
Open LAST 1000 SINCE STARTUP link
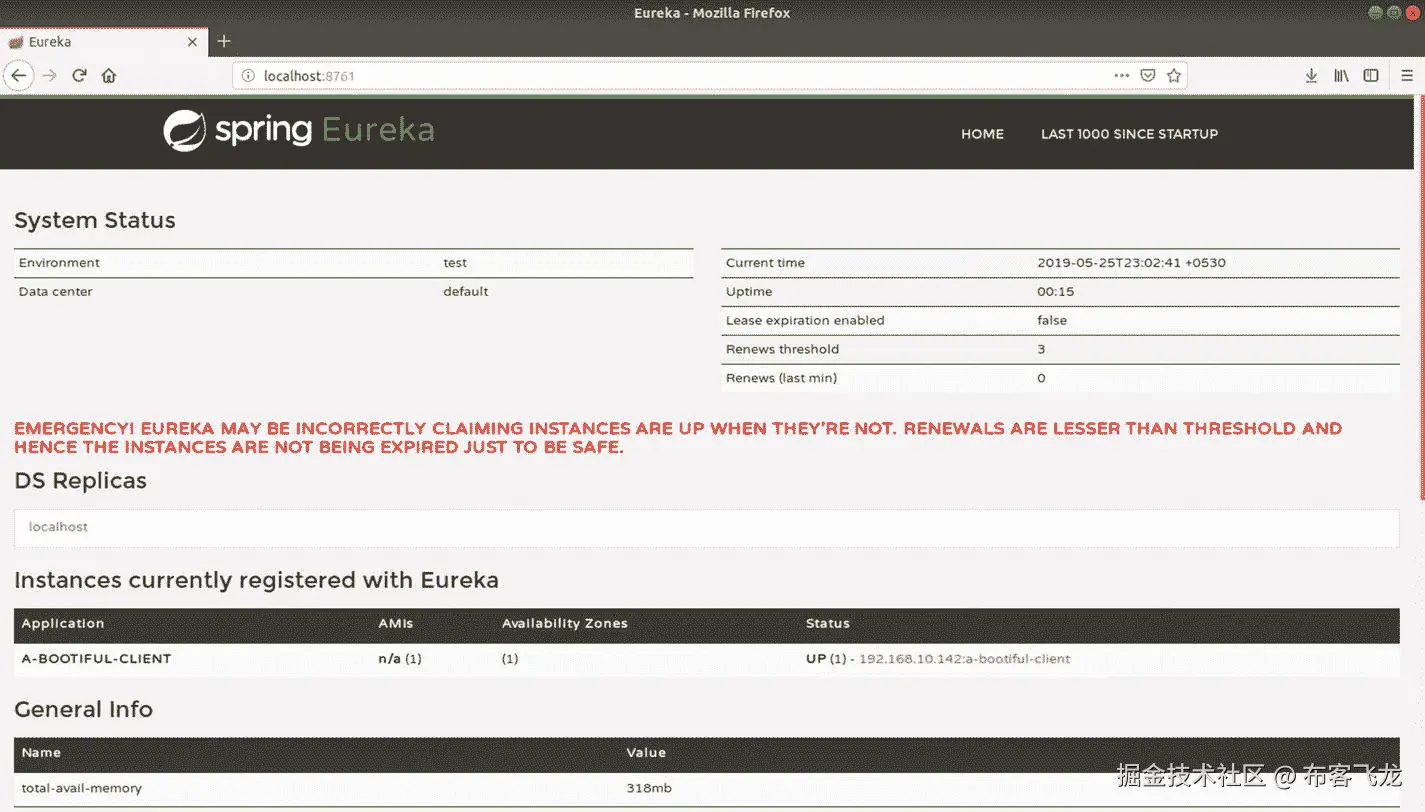click(x=1129, y=134)
